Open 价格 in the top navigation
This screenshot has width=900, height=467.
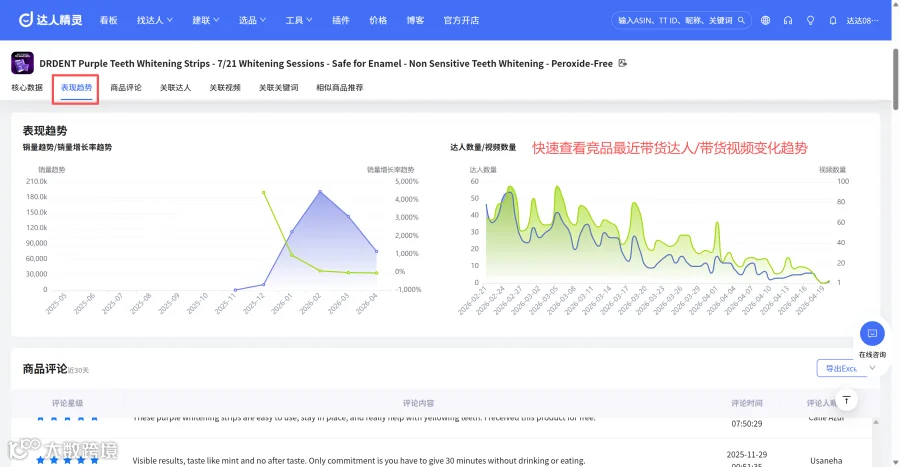pyautogui.click(x=378, y=20)
